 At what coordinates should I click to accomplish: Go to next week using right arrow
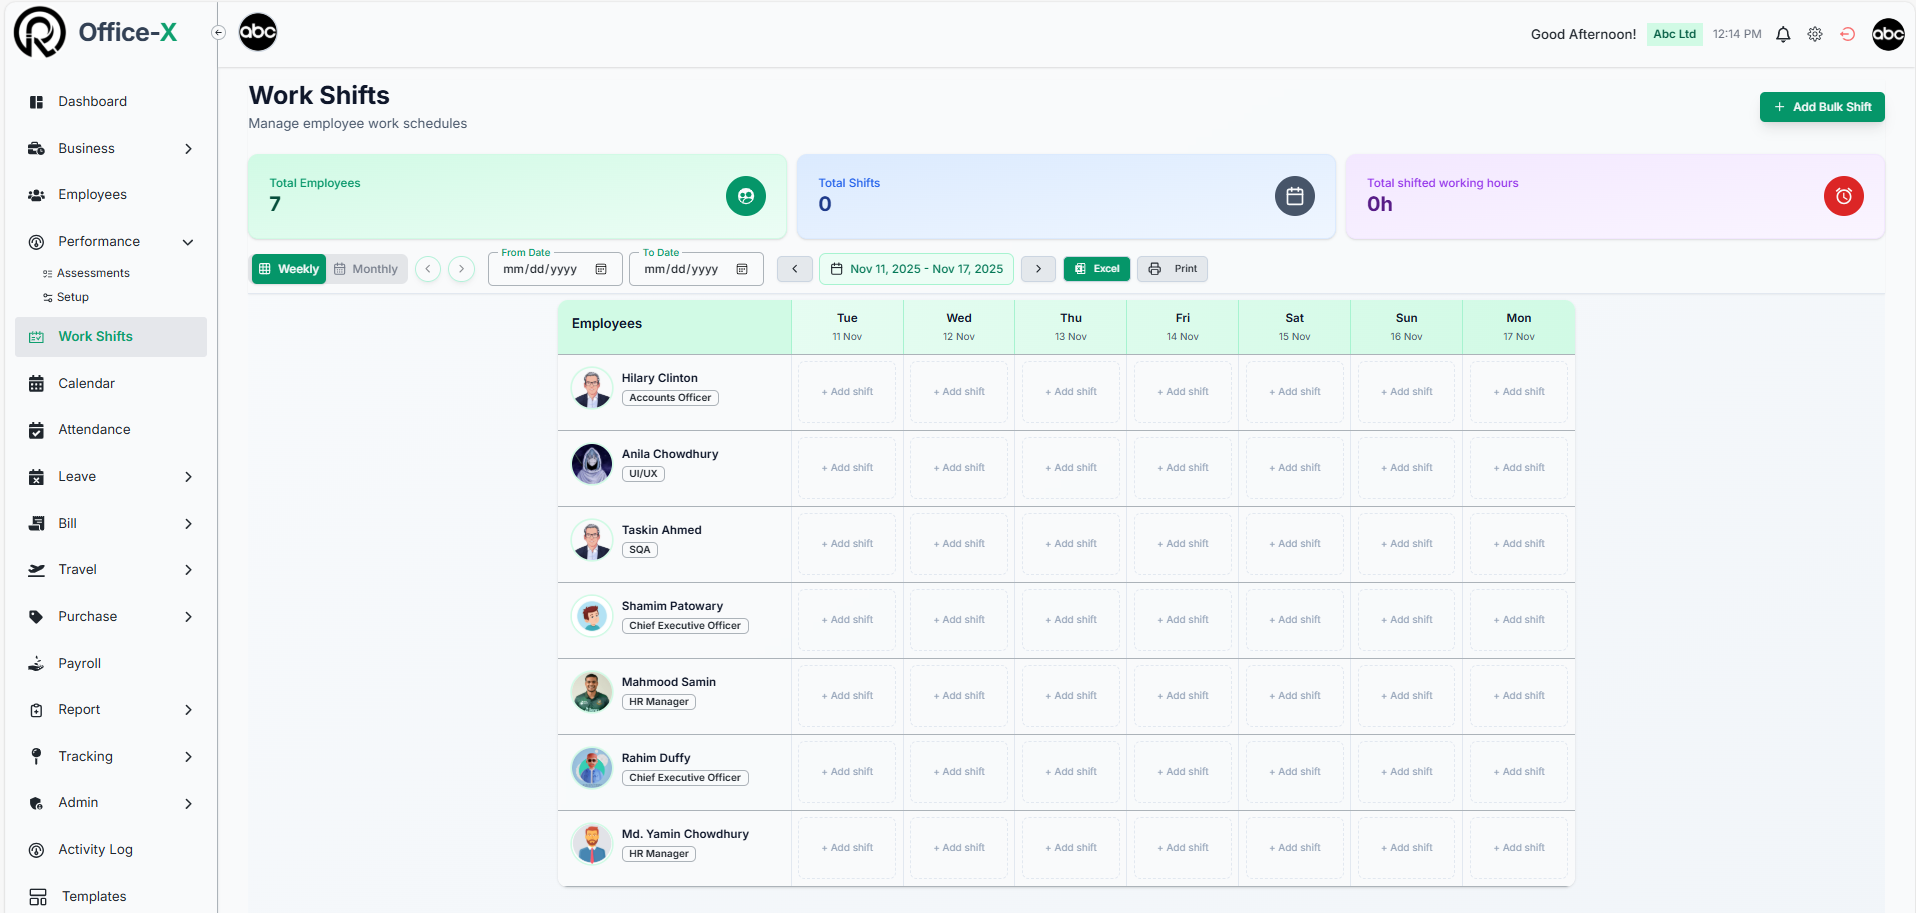(x=1038, y=269)
